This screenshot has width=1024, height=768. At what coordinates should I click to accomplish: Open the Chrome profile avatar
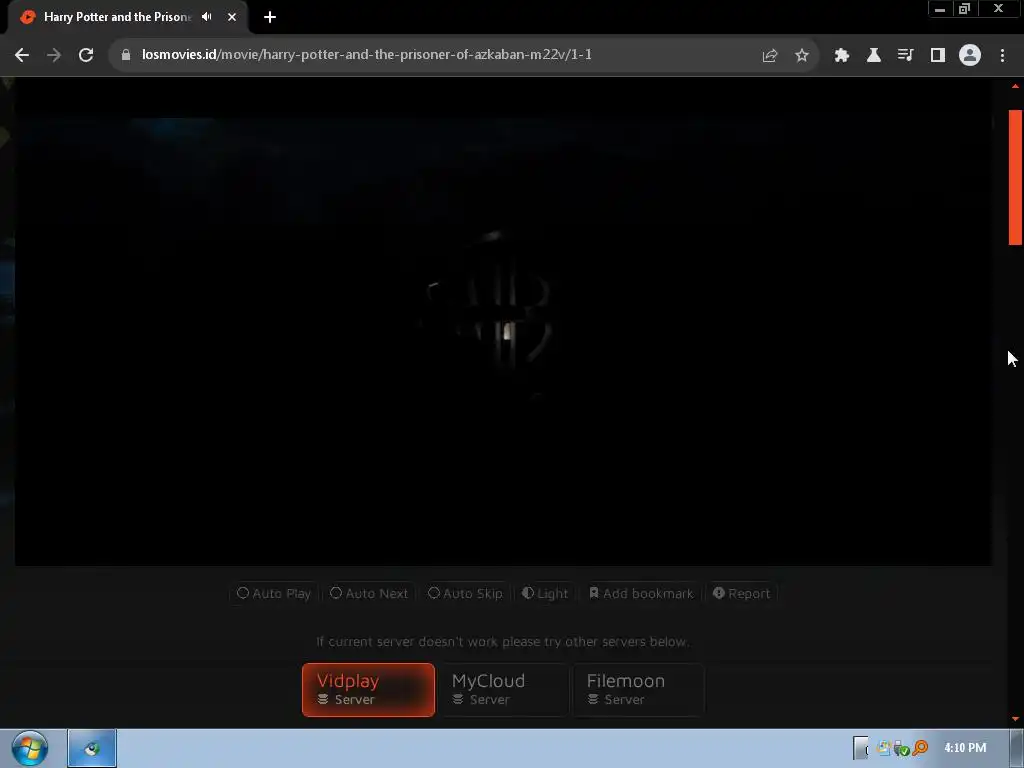point(970,56)
